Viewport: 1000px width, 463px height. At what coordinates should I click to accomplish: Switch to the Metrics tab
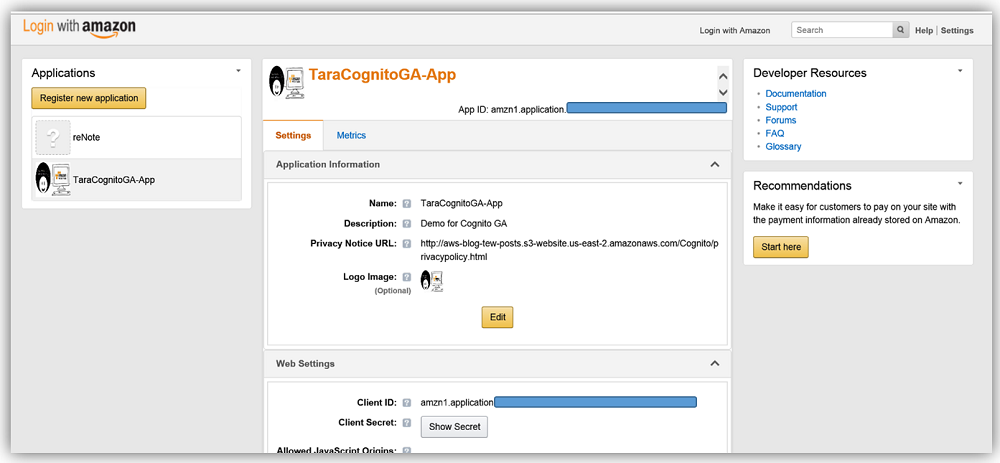coord(351,135)
